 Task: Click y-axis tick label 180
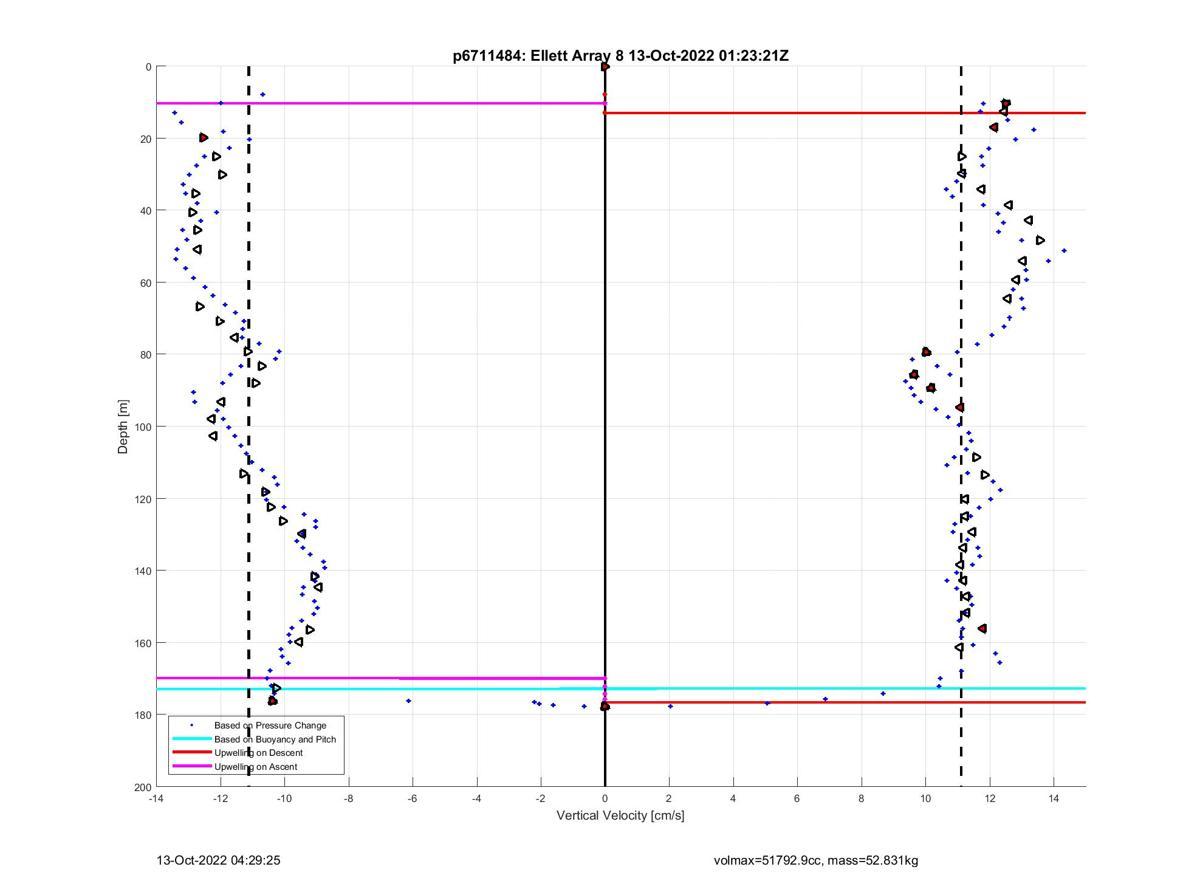click(143, 715)
